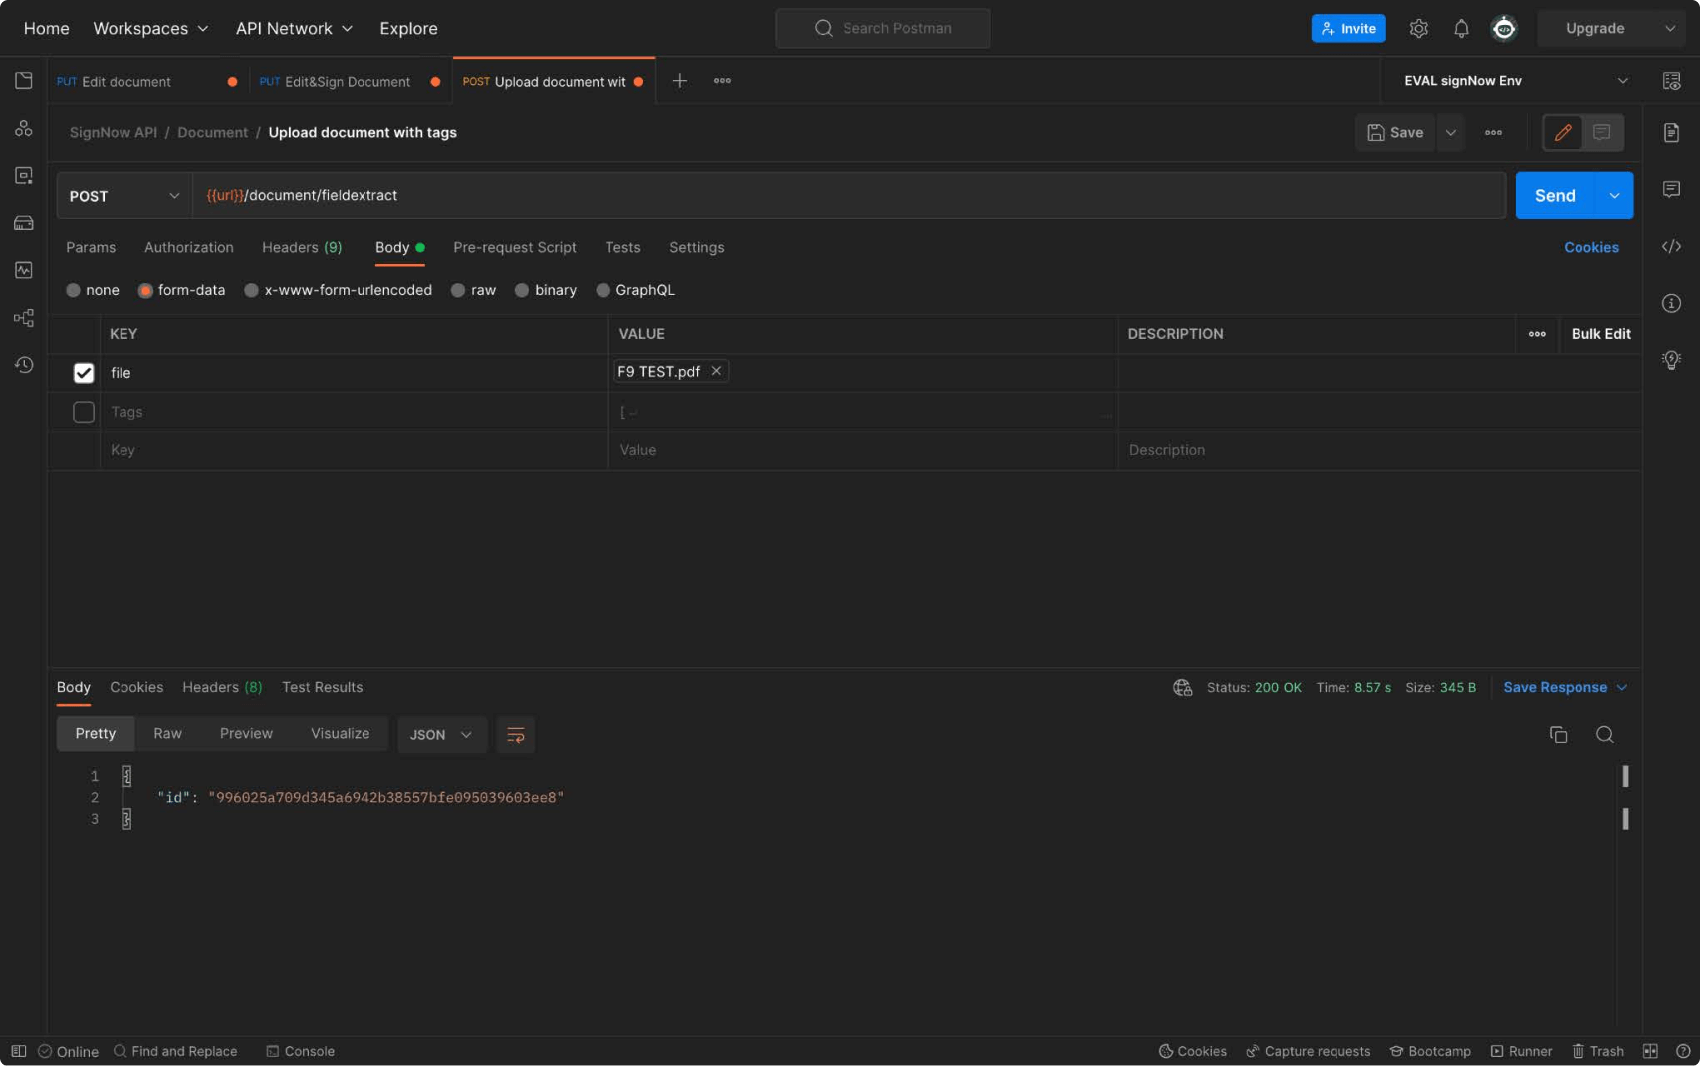The image size is (1700, 1066).
Task: Open the notifications bell icon
Action: (x=1461, y=29)
